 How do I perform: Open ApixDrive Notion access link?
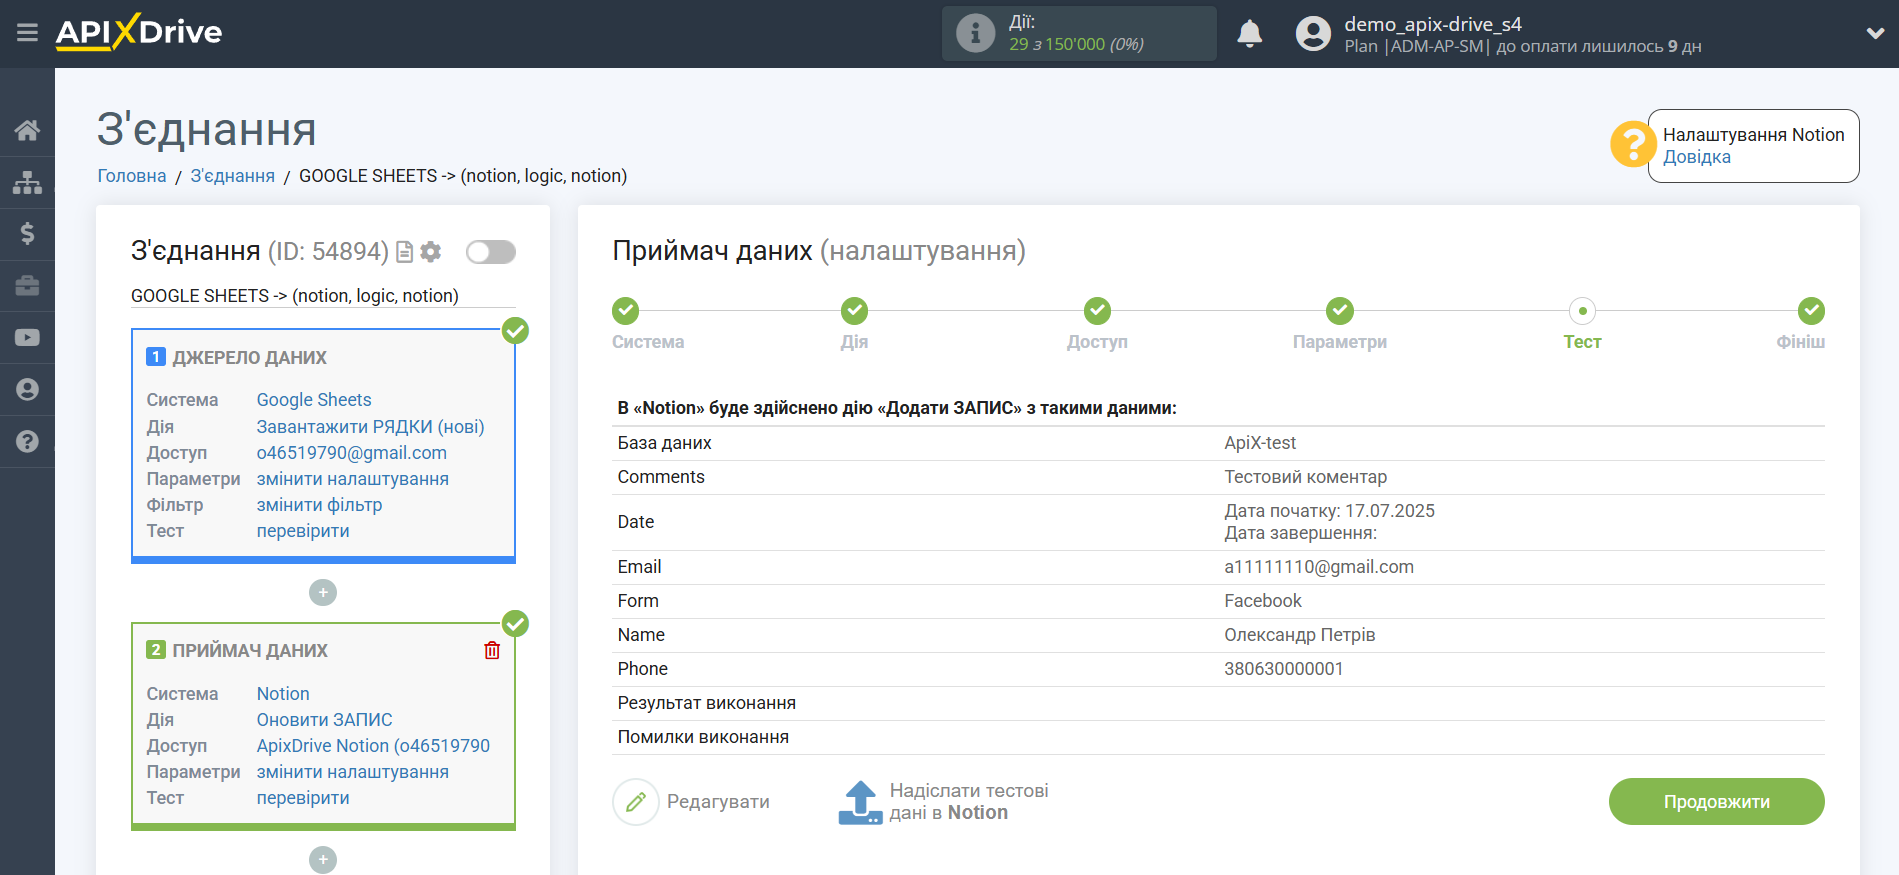click(x=374, y=746)
